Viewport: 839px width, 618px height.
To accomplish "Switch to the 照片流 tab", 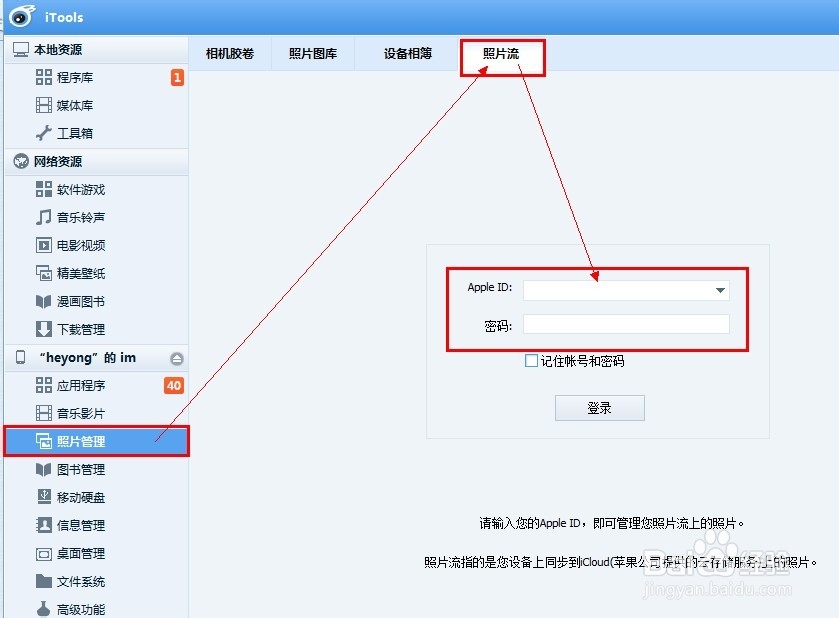I will point(501,54).
